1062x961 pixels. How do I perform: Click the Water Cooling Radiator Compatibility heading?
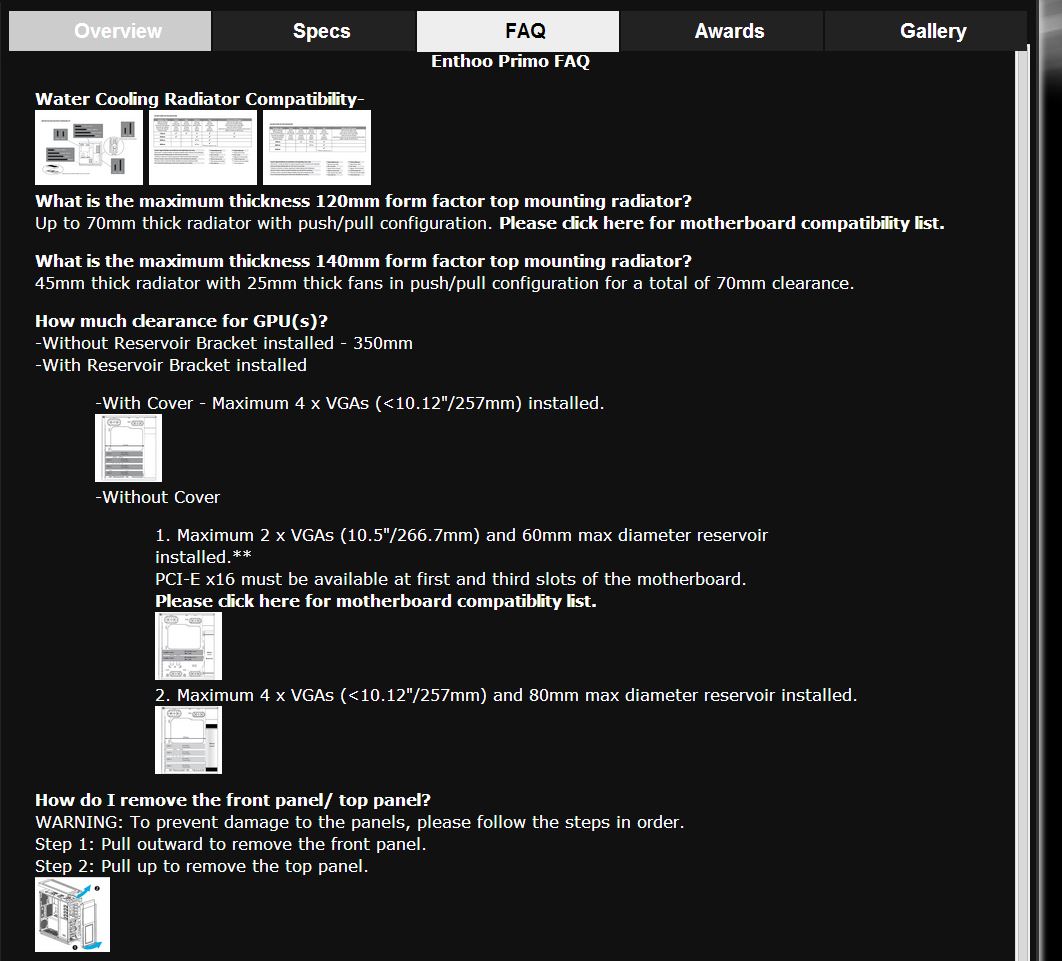[199, 99]
